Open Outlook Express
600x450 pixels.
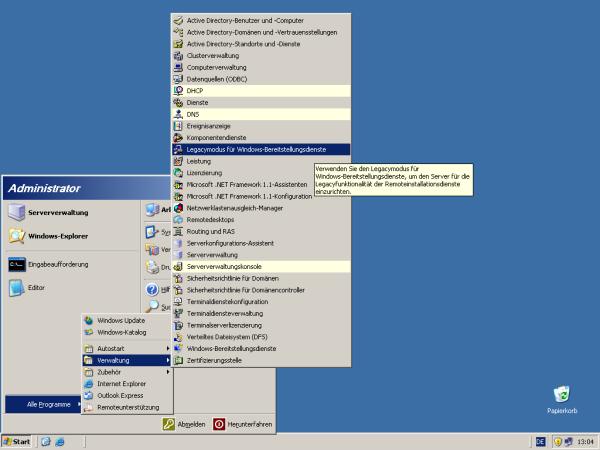tap(127, 396)
